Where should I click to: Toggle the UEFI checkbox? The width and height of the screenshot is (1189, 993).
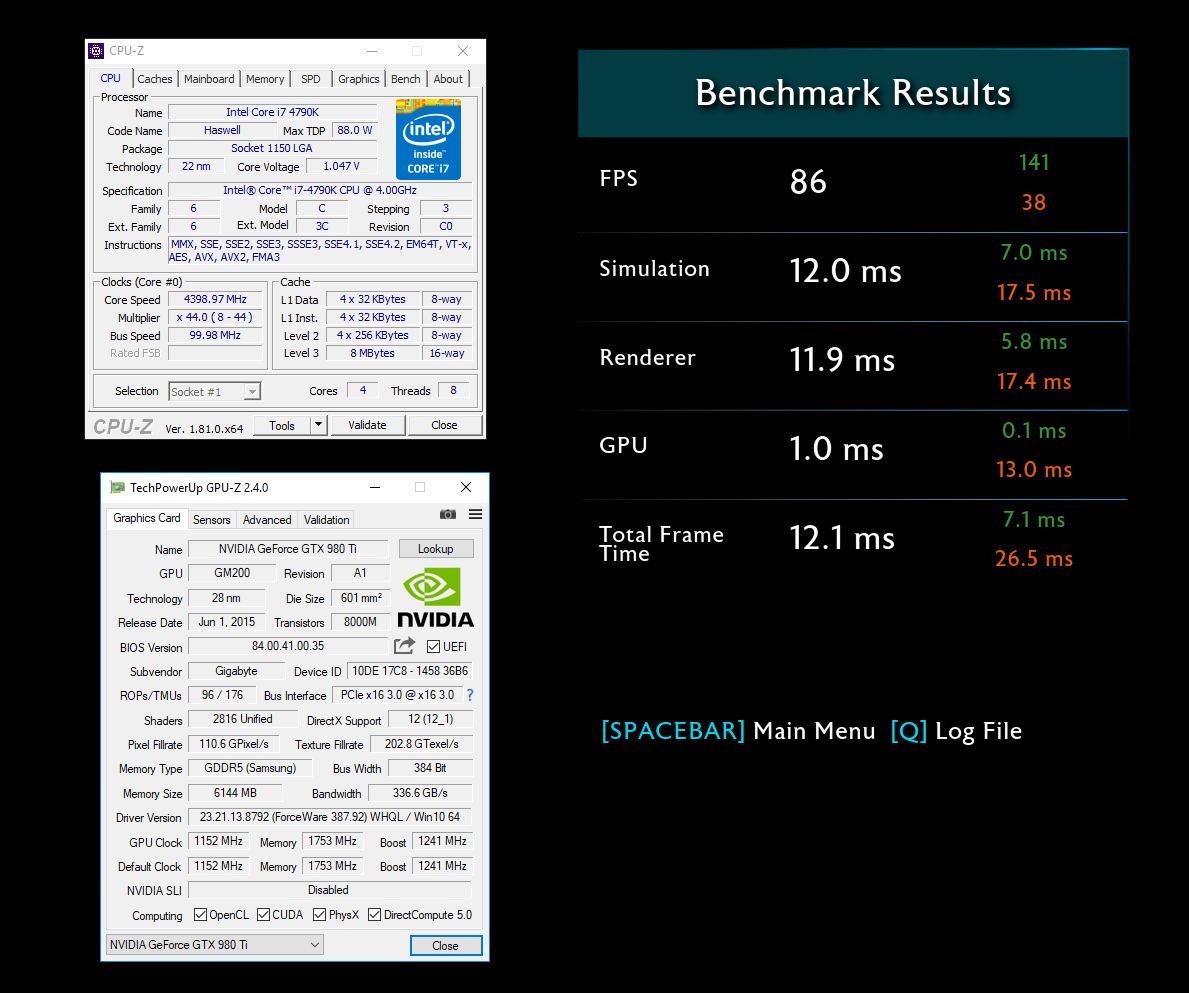pyautogui.click(x=434, y=647)
